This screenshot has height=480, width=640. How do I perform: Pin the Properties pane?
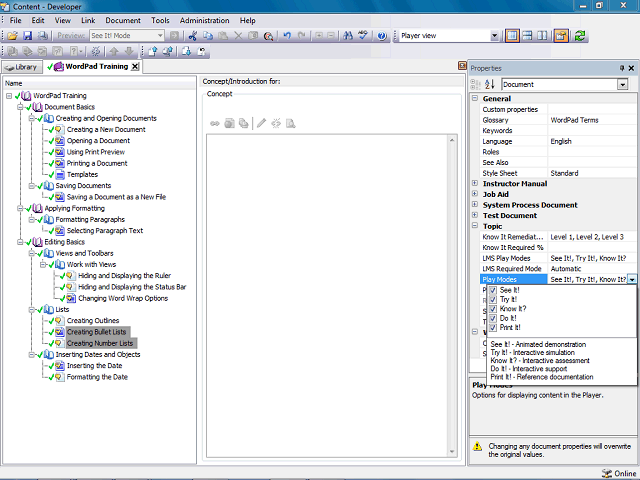[622, 68]
